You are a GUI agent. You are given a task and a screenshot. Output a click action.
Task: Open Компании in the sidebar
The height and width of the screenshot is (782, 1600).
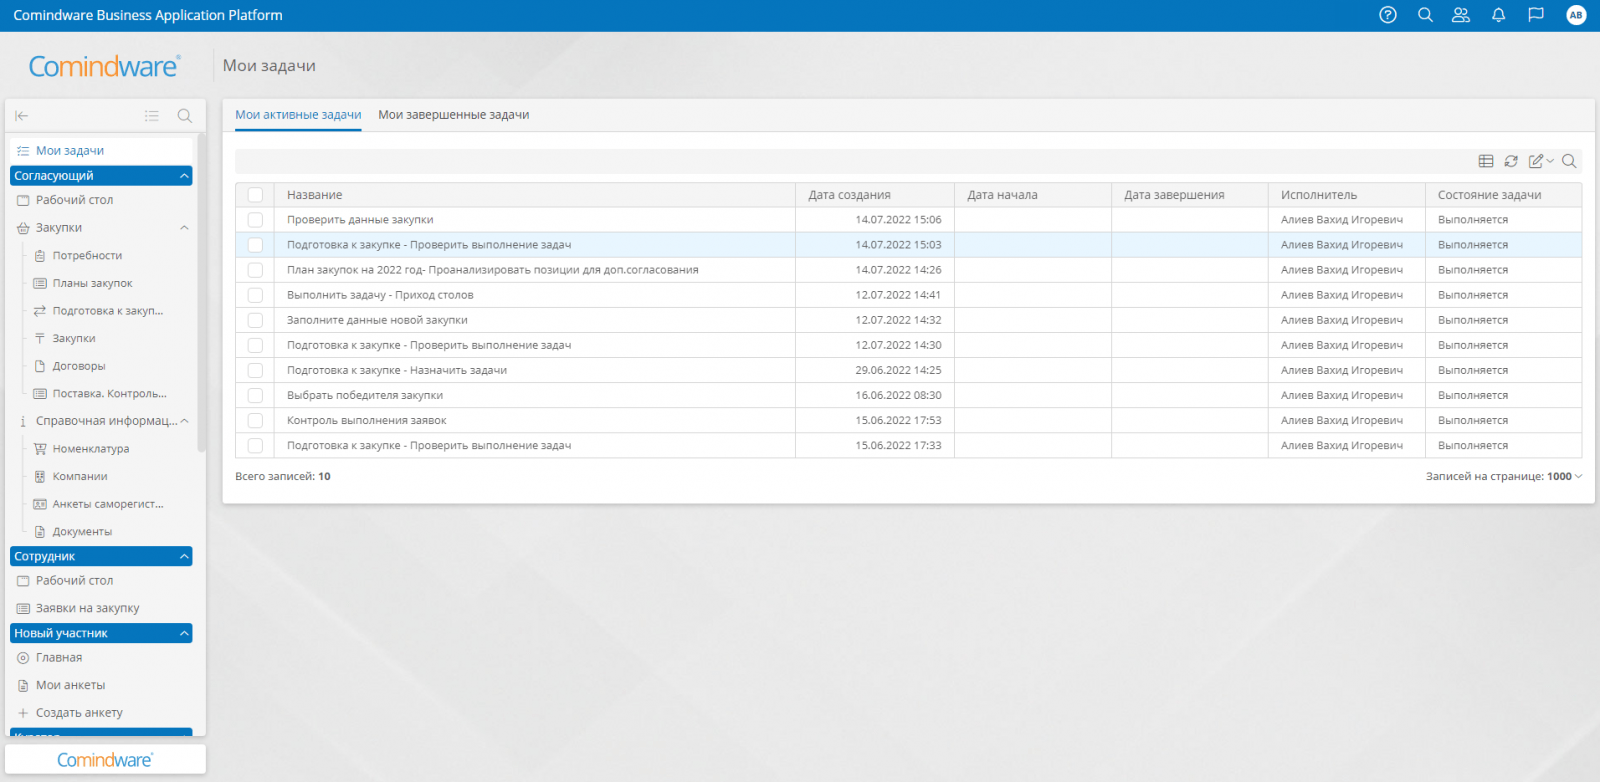tap(80, 477)
